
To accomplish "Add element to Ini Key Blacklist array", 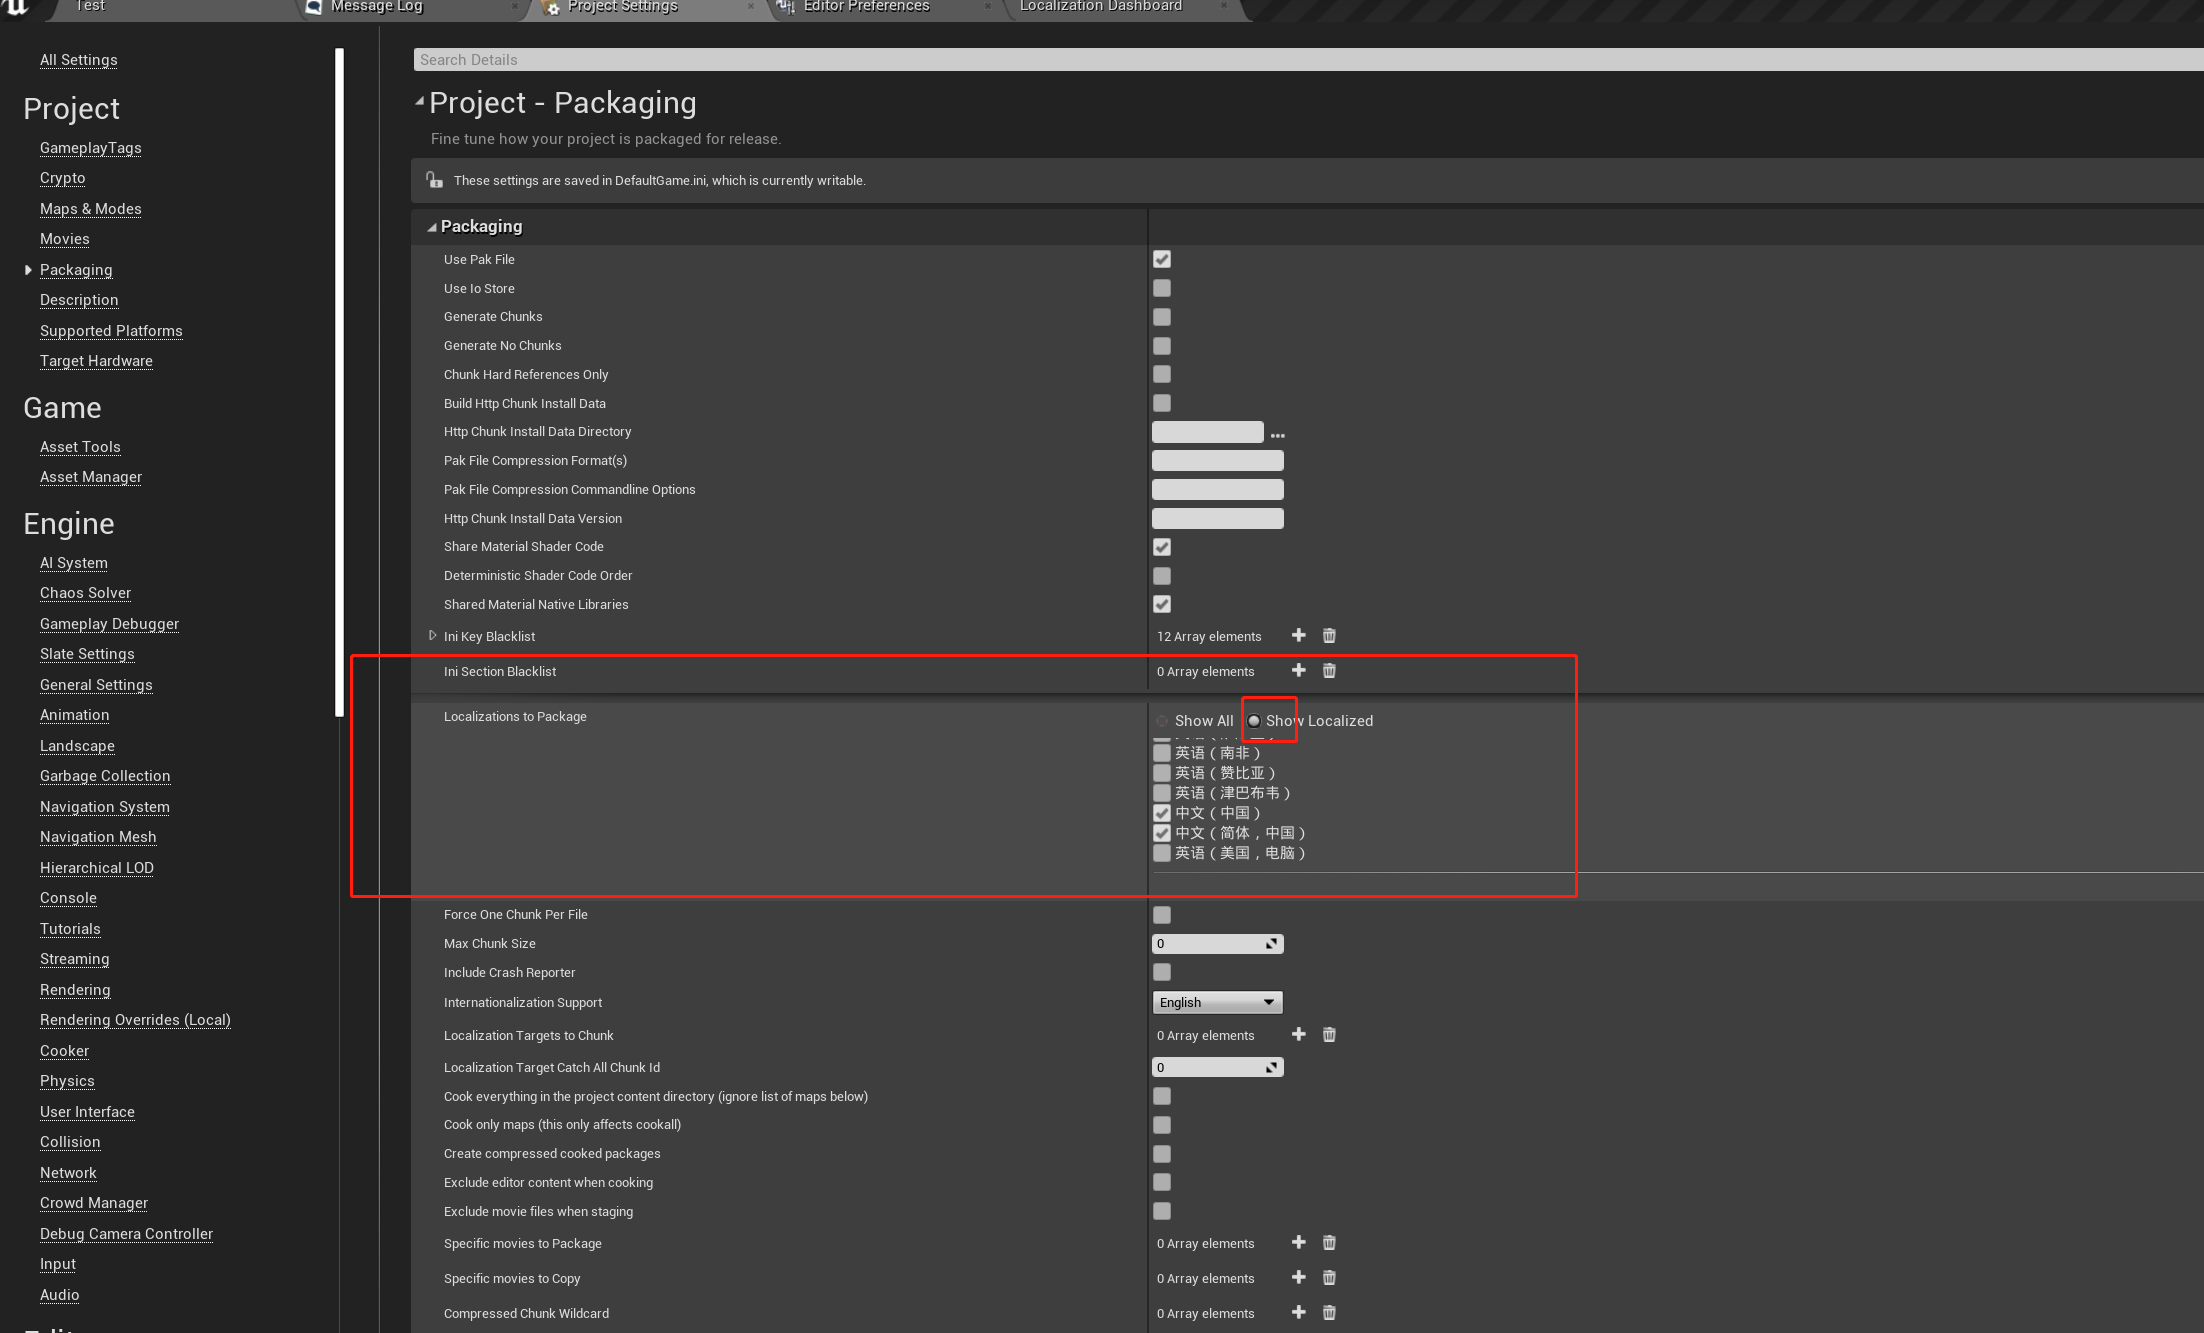I will 1298,636.
